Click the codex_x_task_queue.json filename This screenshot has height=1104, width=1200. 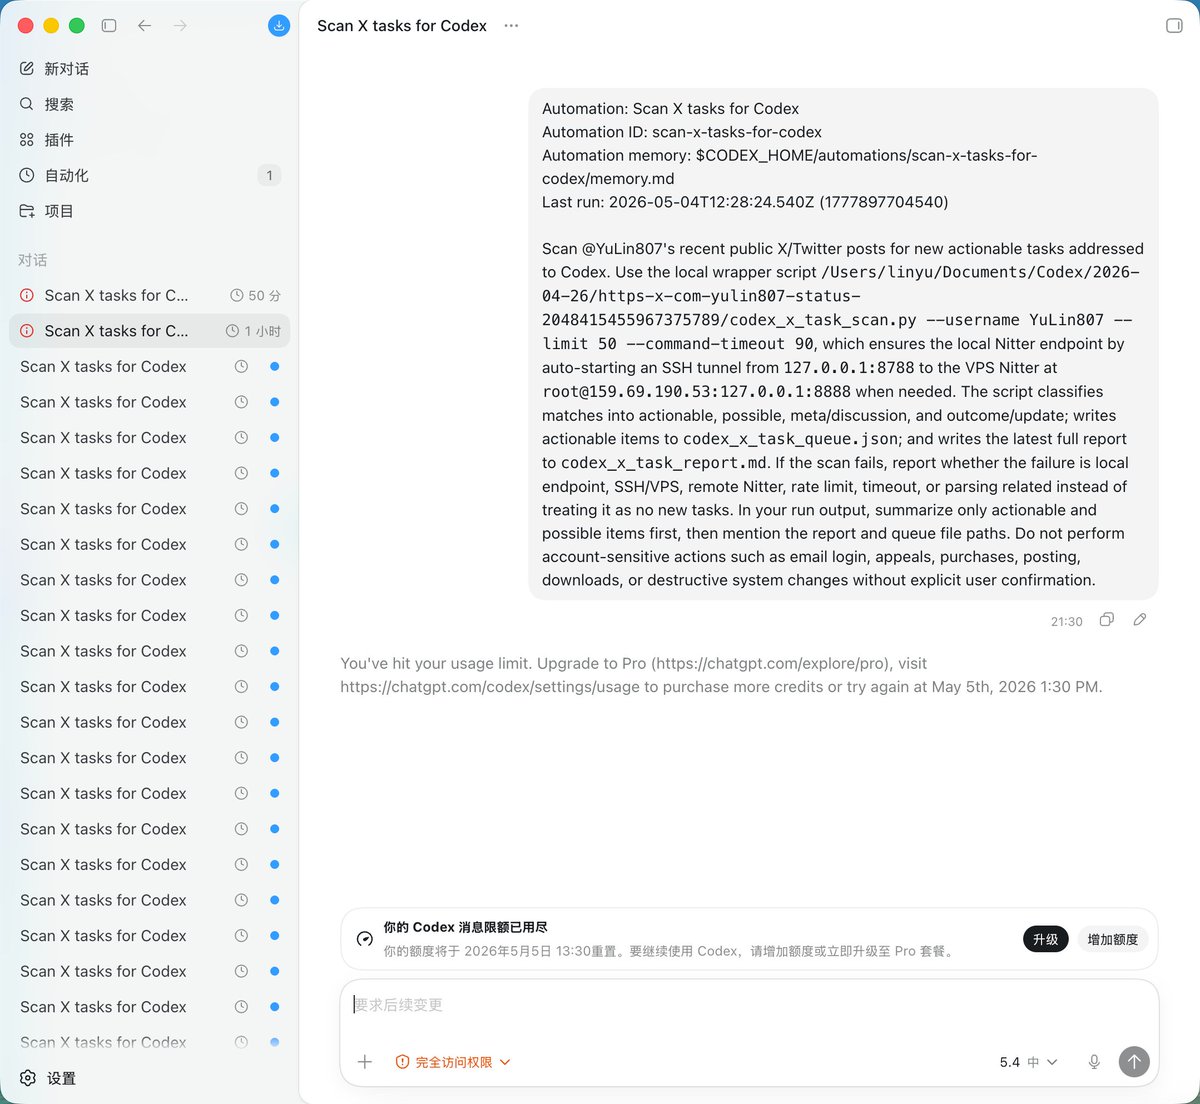click(790, 439)
